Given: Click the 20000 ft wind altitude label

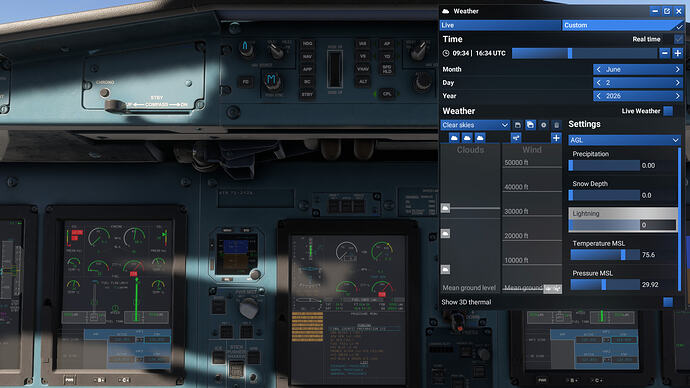Looking at the screenshot, I should tap(516, 236).
